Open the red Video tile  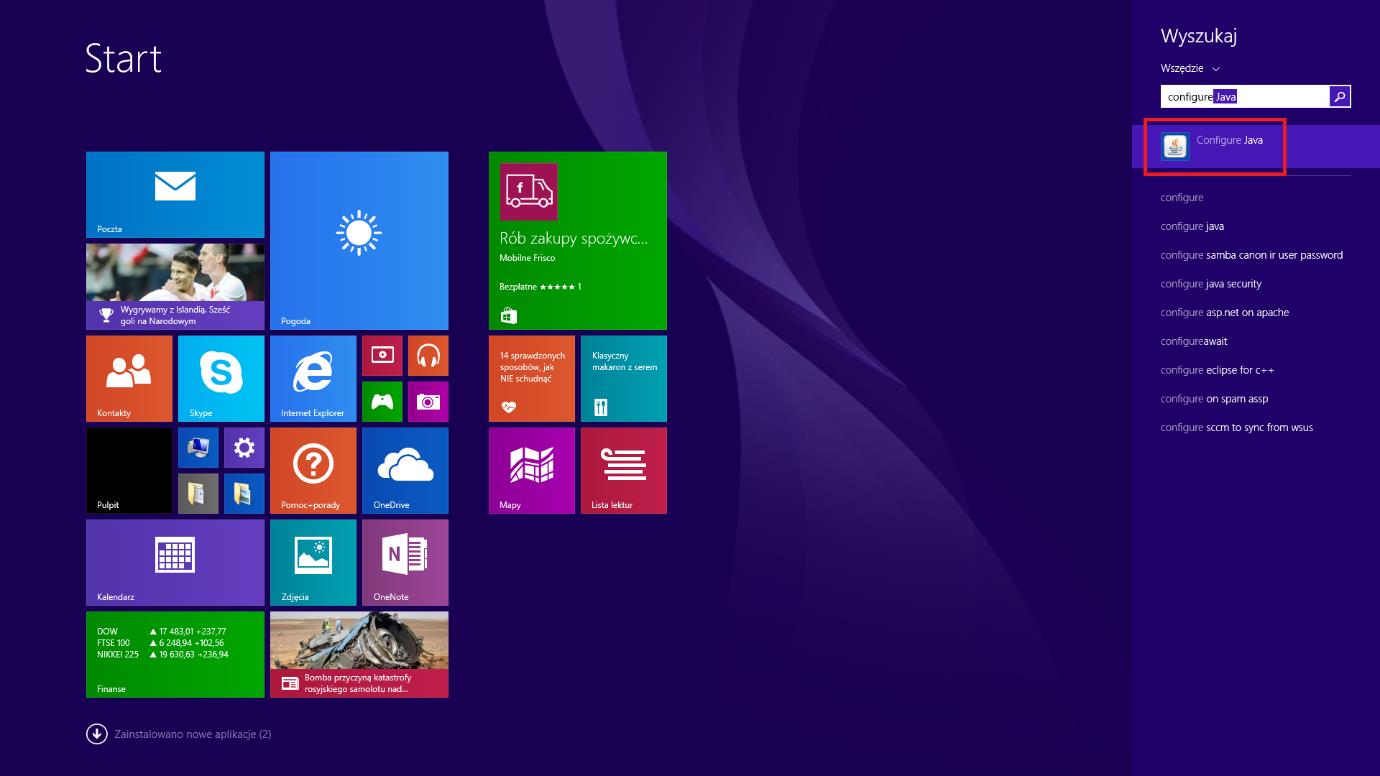[x=382, y=355]
